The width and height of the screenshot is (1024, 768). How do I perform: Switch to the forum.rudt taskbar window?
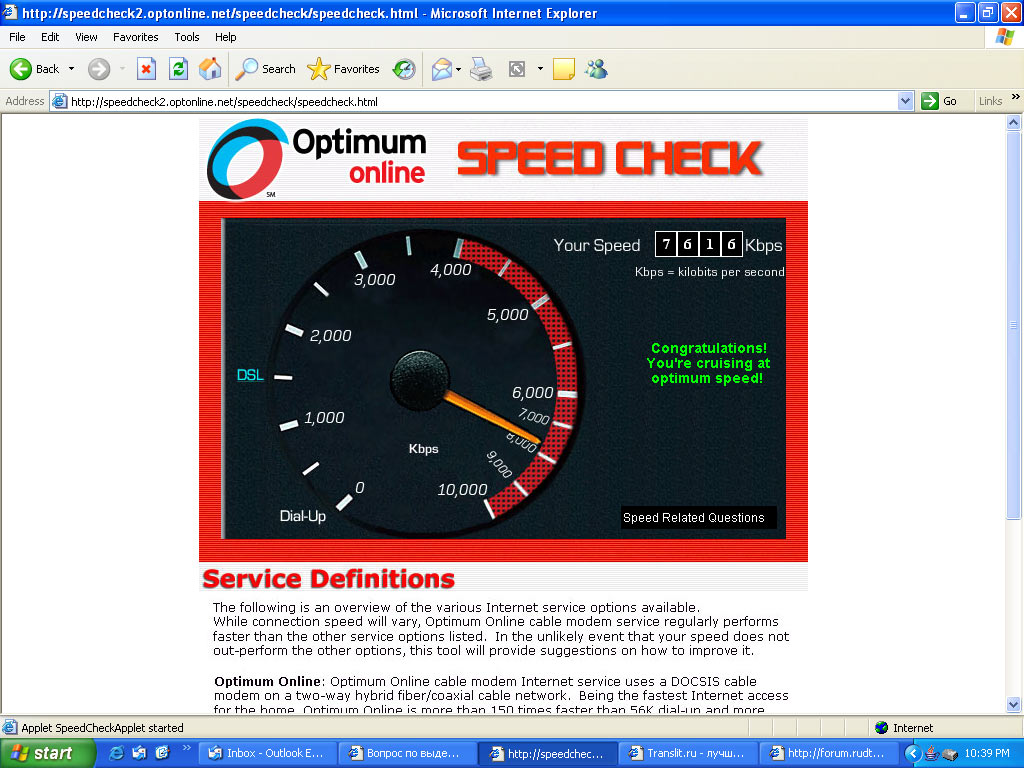click(828, 753)
